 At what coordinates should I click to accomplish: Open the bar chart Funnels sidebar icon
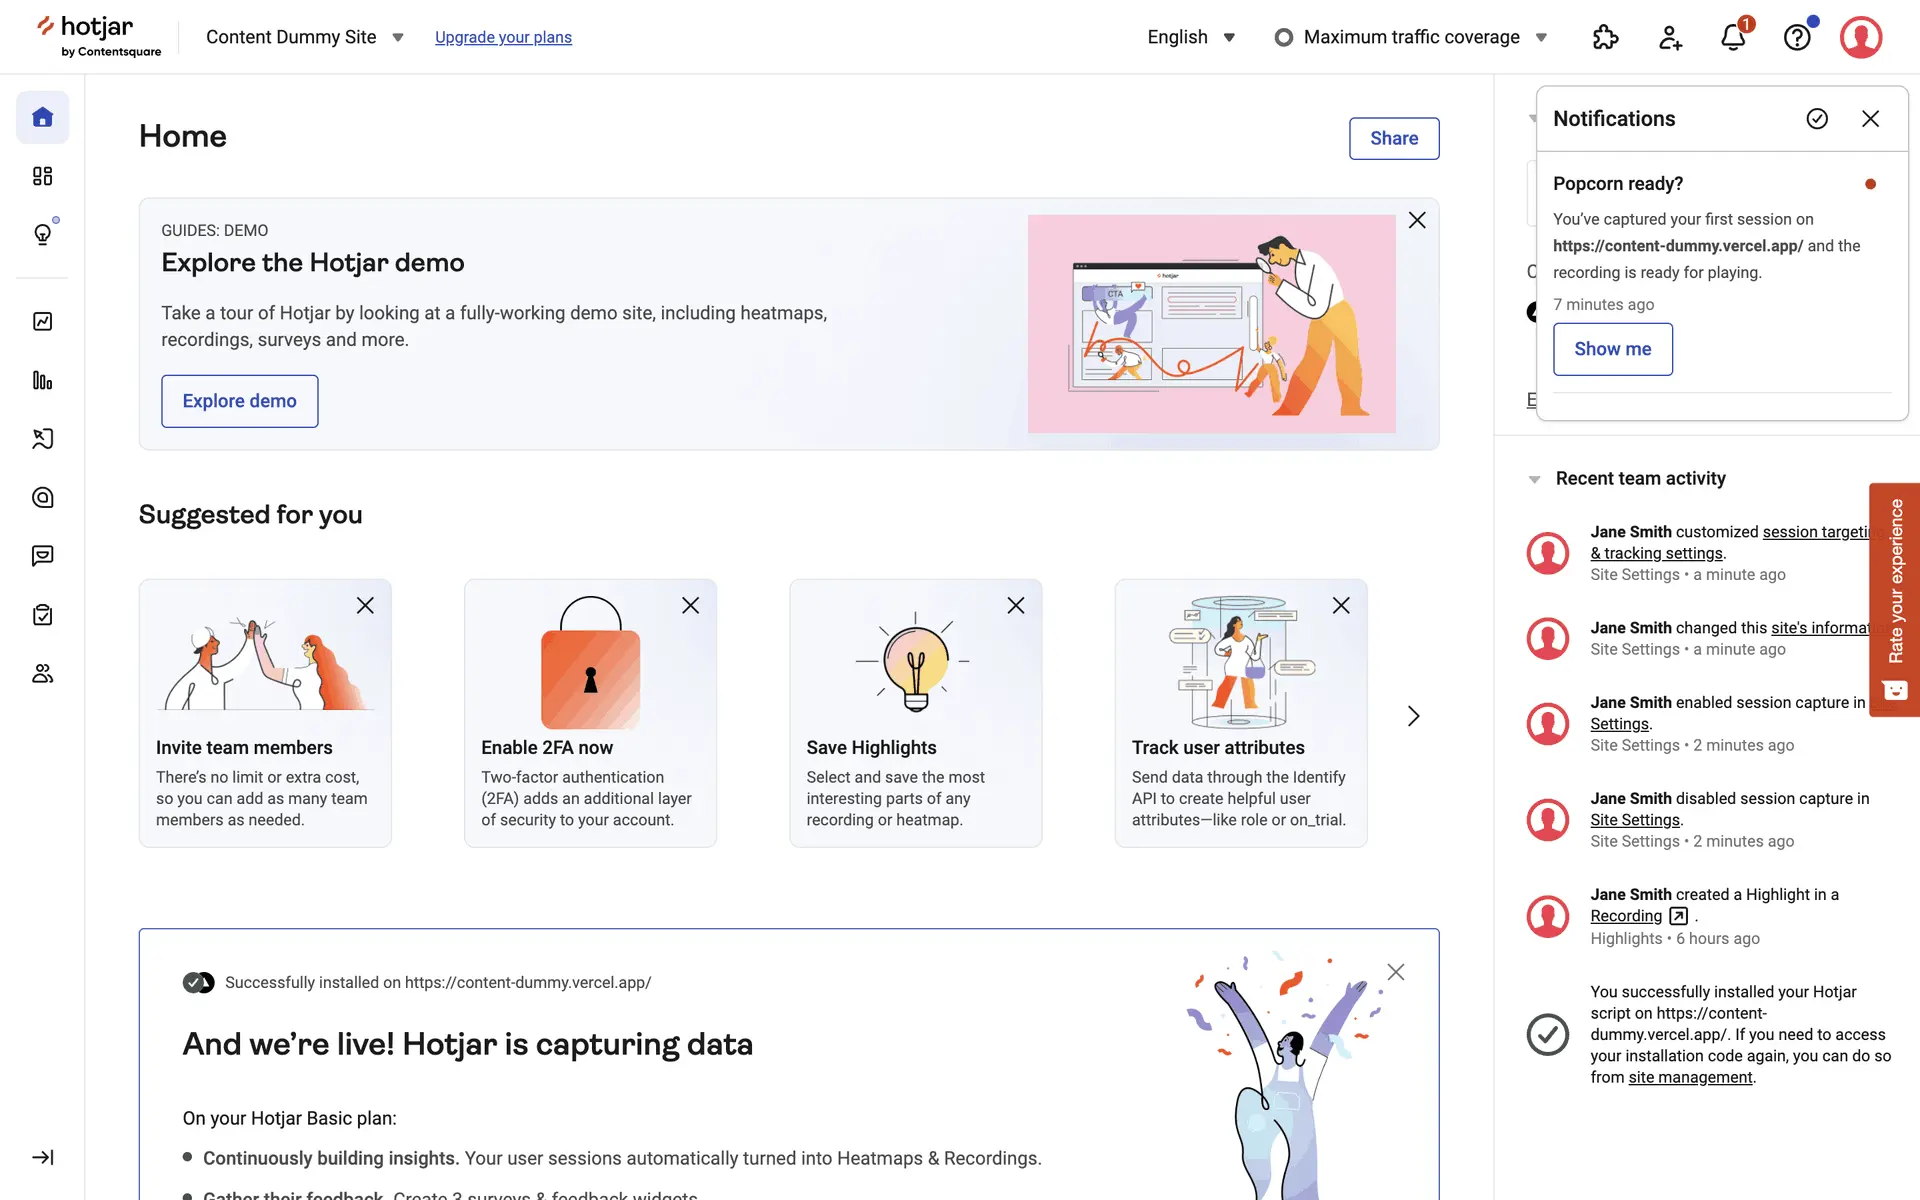[42, 380]
